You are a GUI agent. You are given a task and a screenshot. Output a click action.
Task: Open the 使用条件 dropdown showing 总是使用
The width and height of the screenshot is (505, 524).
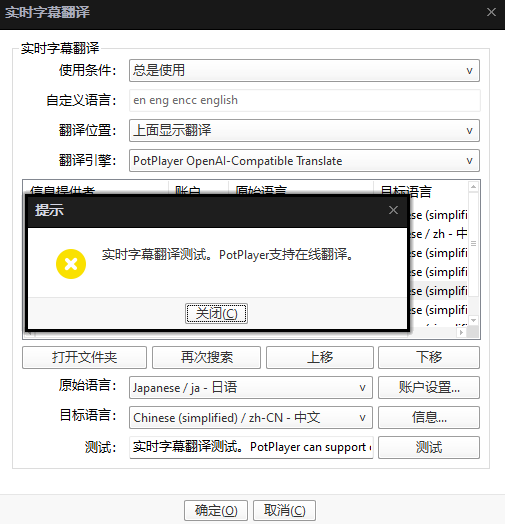coord(304,71)
